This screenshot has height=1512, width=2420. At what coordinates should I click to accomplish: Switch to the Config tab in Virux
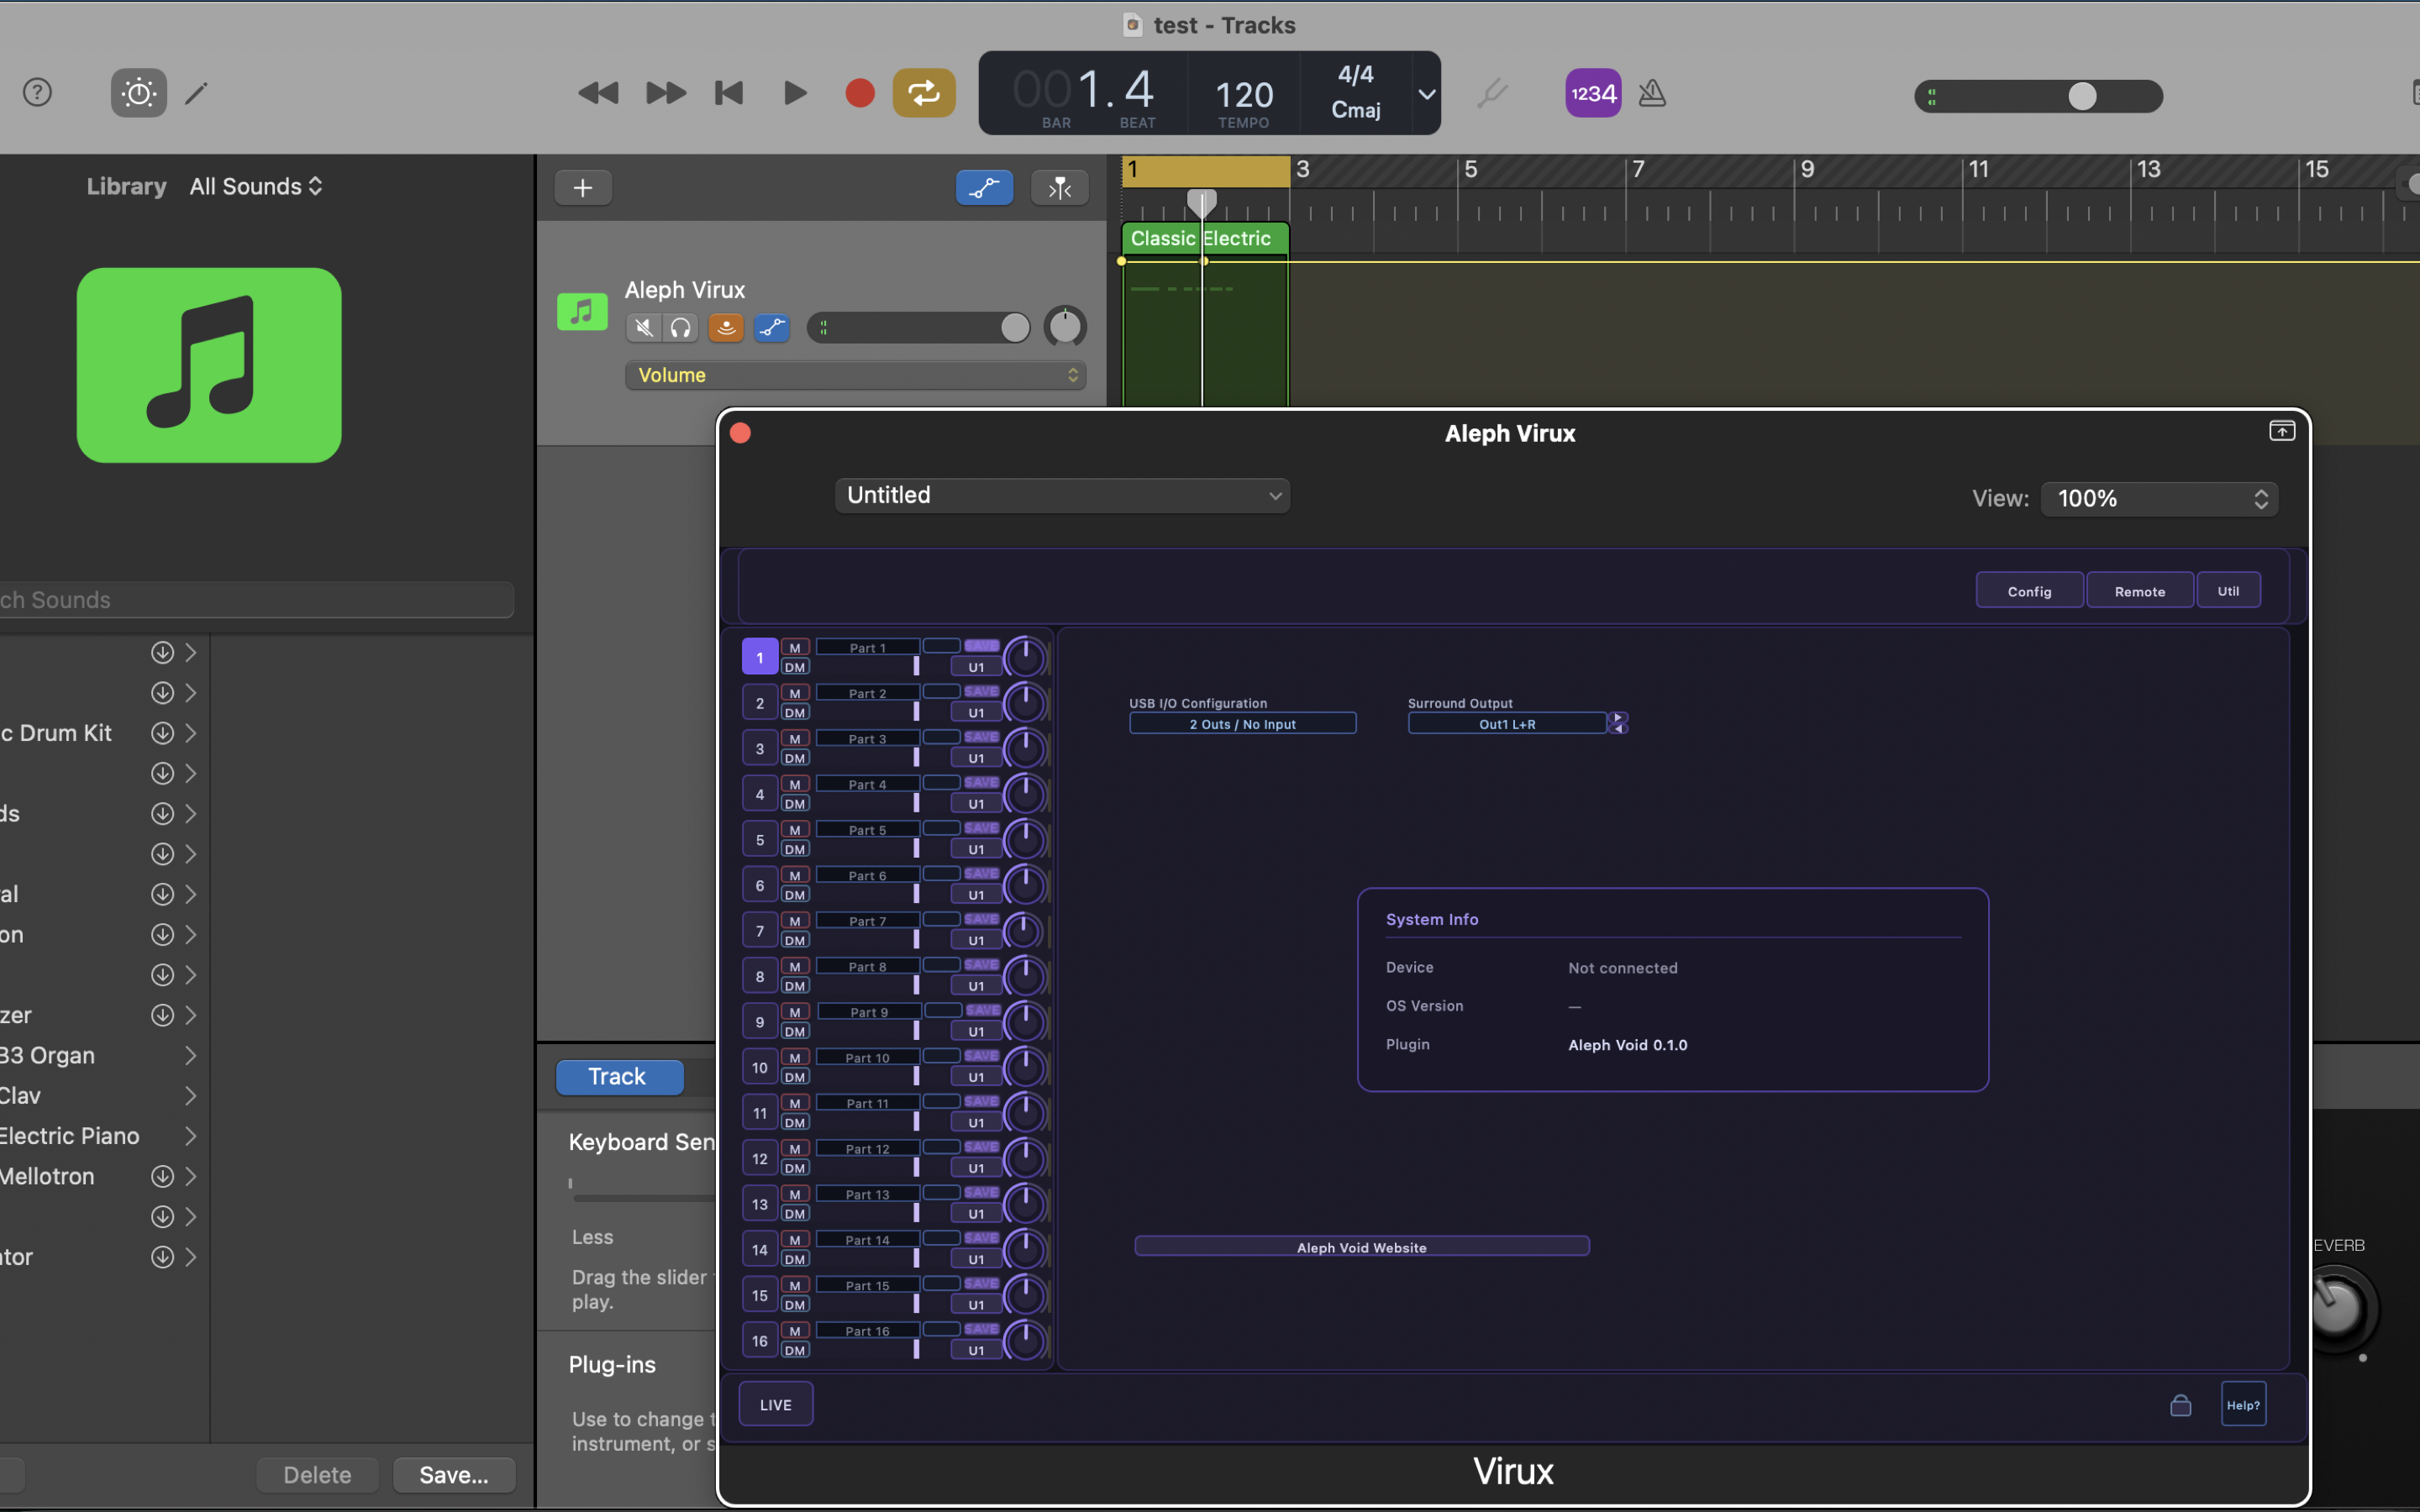(2029, 591)
